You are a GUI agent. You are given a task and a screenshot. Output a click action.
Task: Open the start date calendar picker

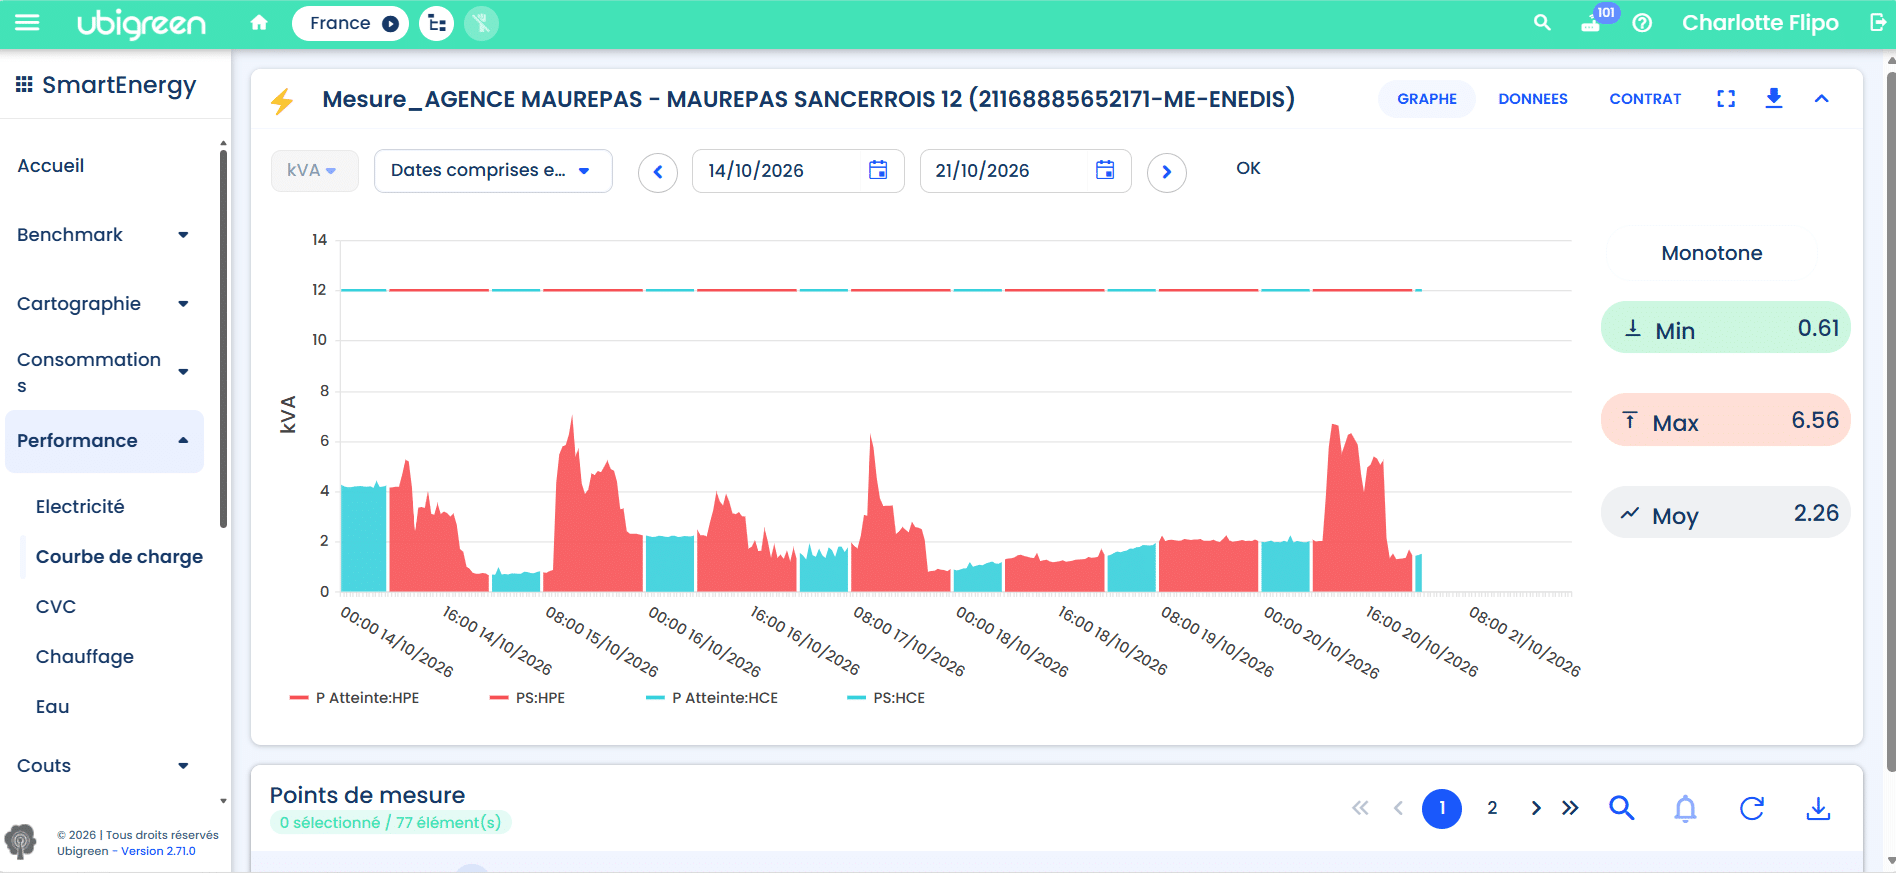point(878,171)
